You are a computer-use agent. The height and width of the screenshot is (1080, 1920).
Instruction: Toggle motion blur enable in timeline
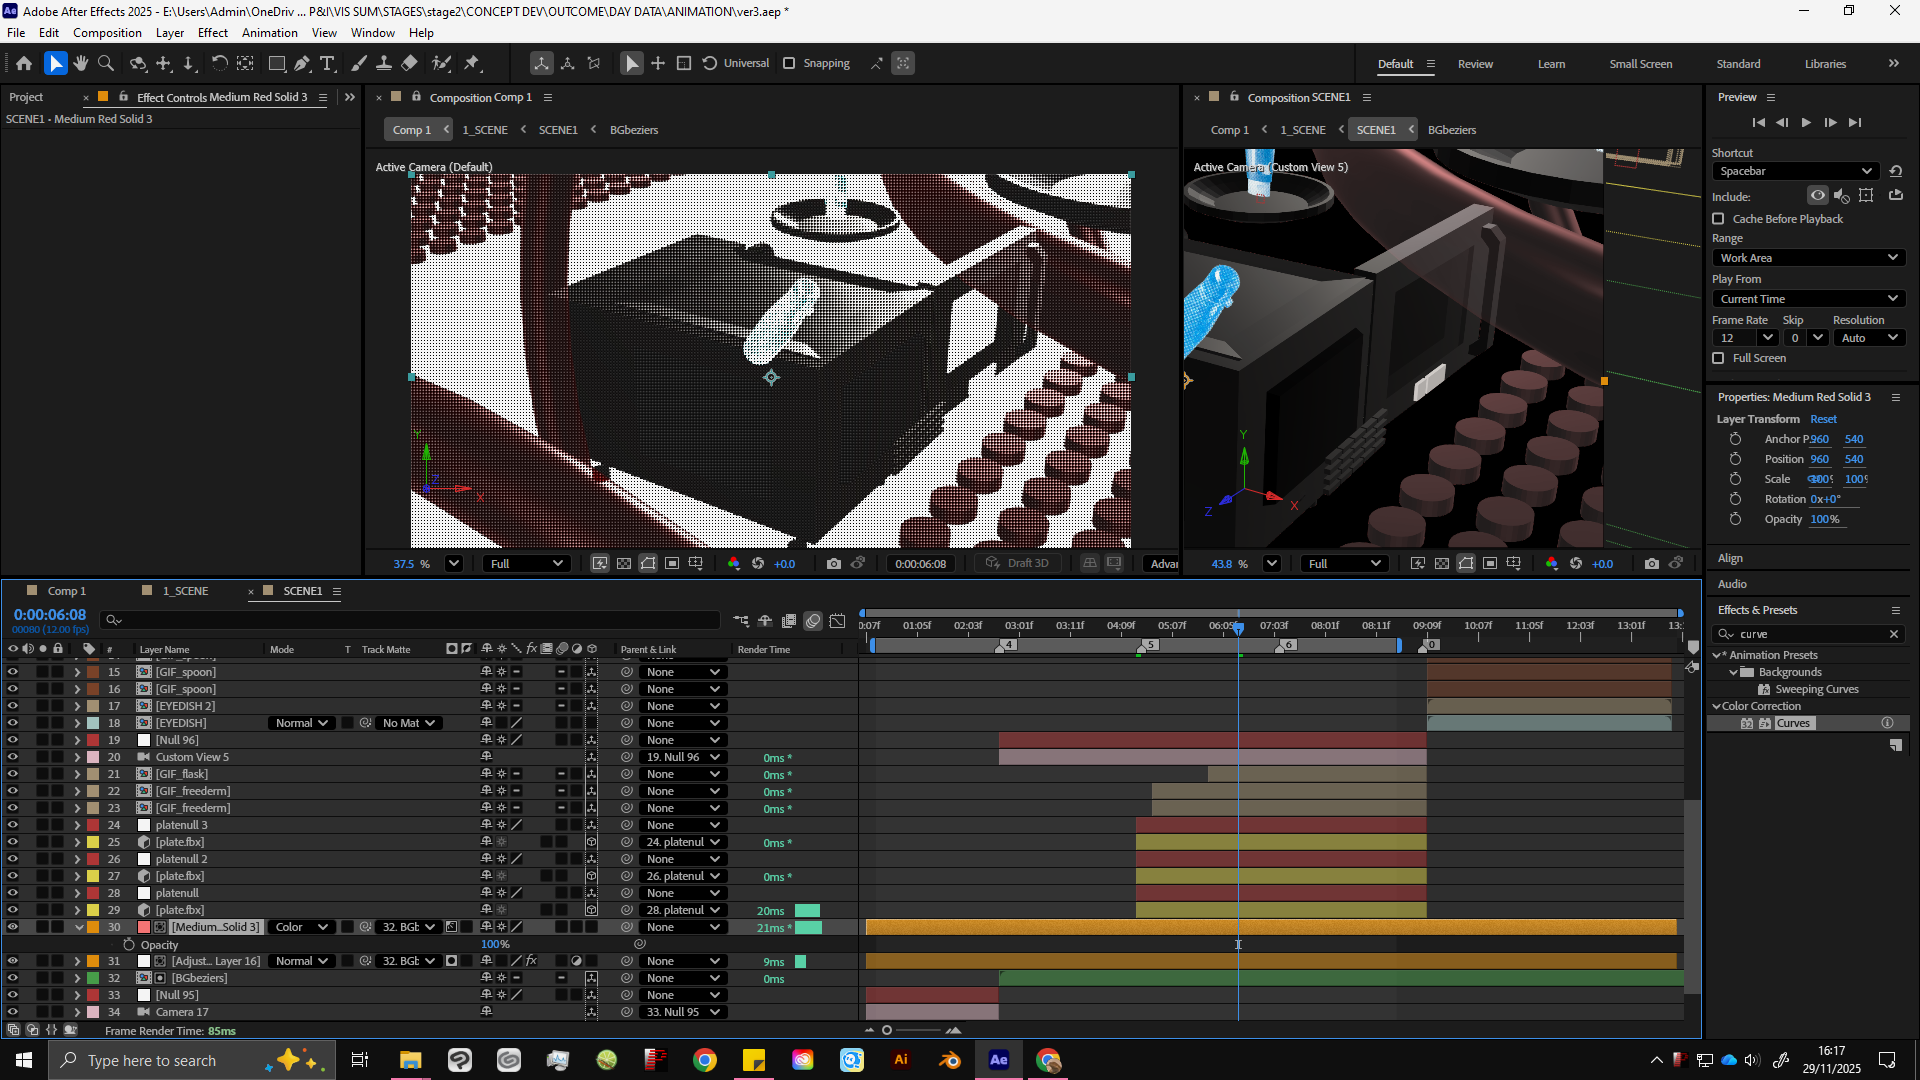point(813,621)
